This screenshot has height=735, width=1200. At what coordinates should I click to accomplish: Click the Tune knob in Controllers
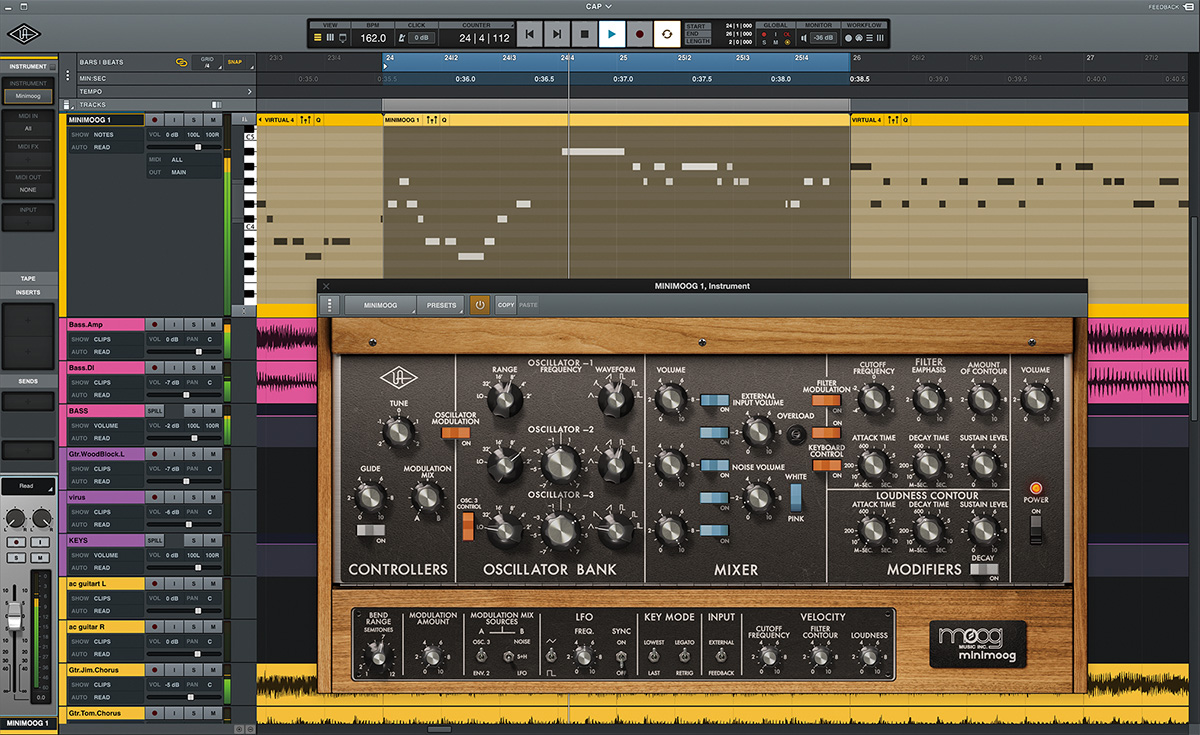click(398, 432)
